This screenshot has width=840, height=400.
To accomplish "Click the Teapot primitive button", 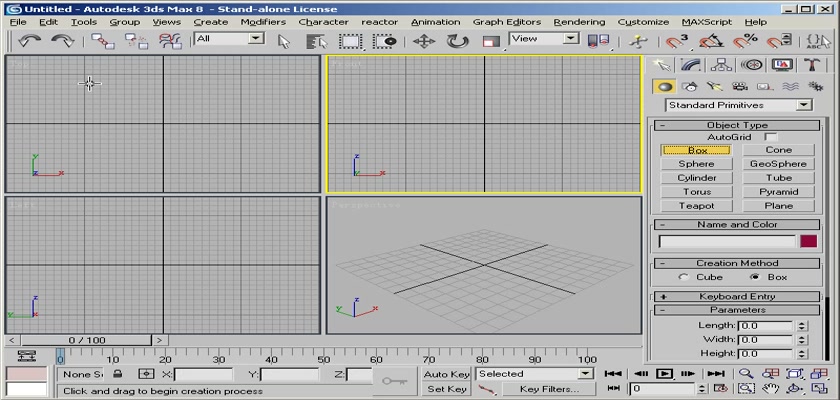I will (x=696, y=206).
